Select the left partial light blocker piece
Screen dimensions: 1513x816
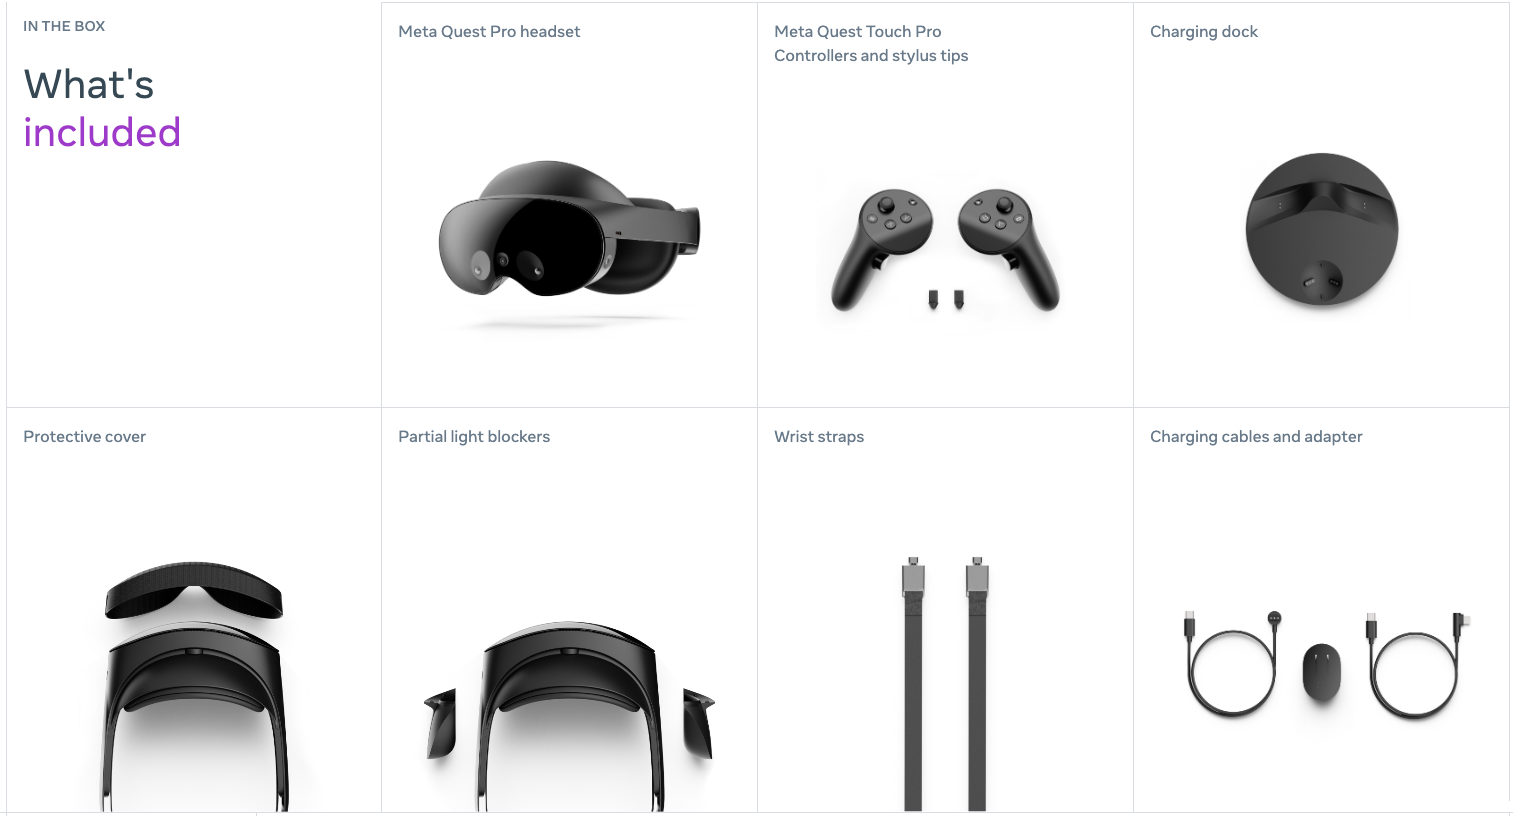[x=441, y=722]
